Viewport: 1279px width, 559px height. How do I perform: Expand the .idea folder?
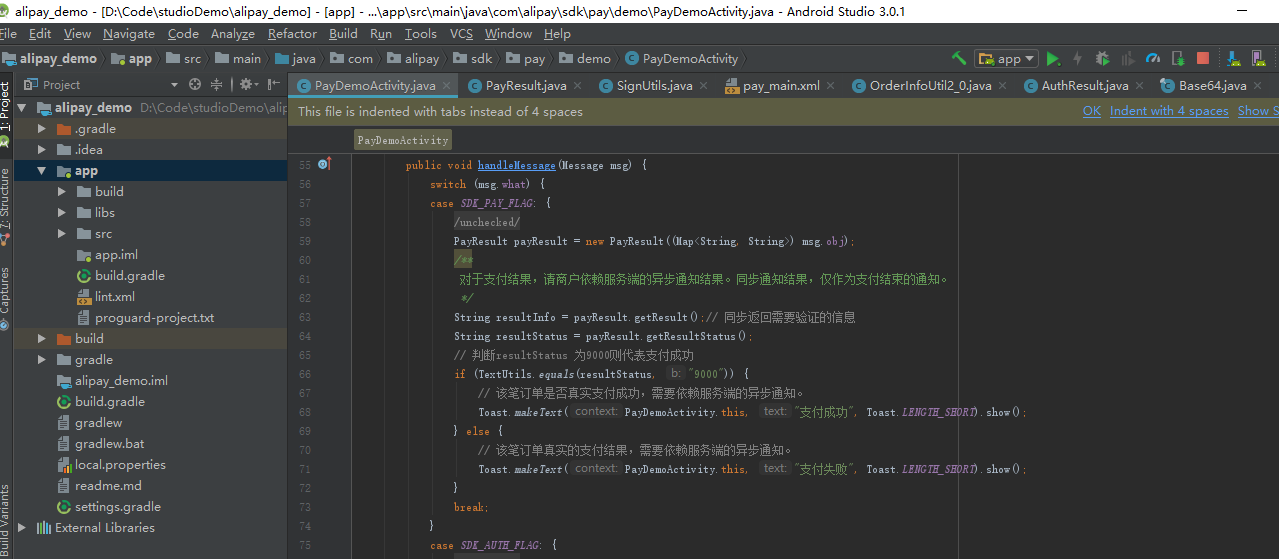[x=42, y=150]
